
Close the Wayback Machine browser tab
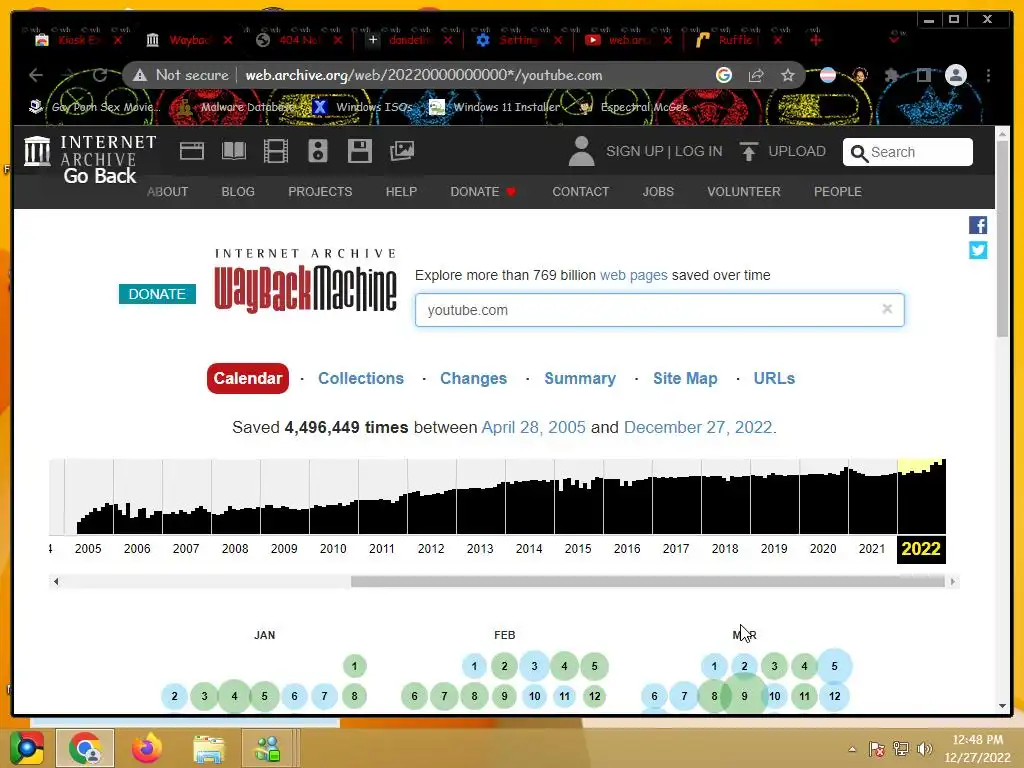pos(227,40)
